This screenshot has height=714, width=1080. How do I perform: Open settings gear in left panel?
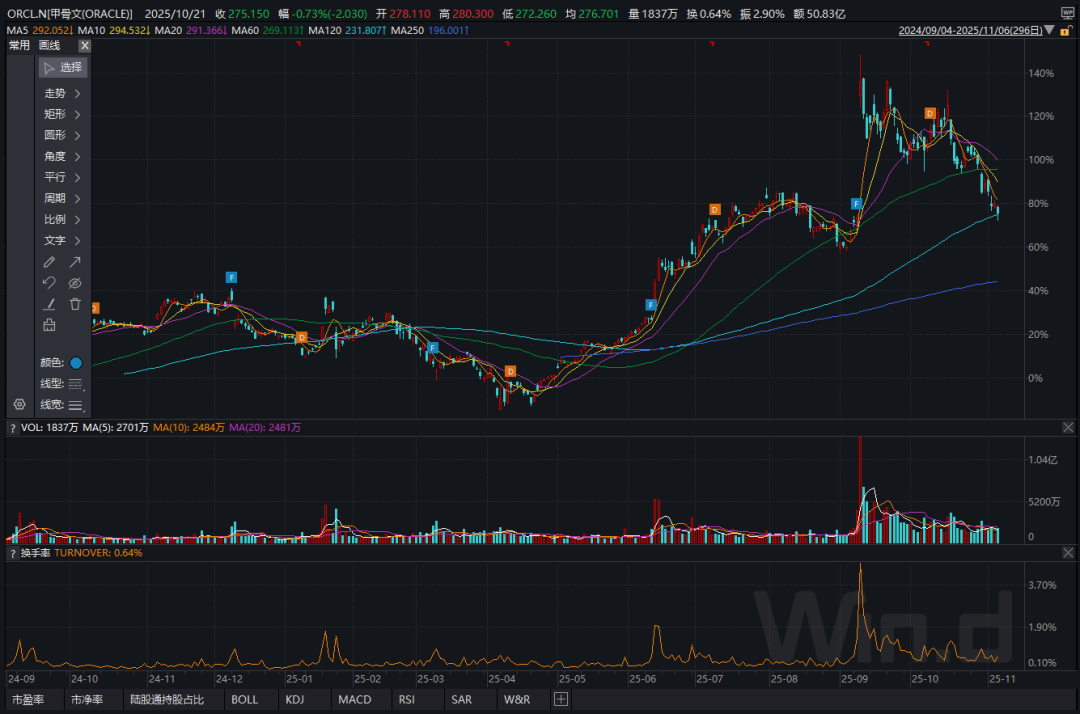(x=19, y=404)
